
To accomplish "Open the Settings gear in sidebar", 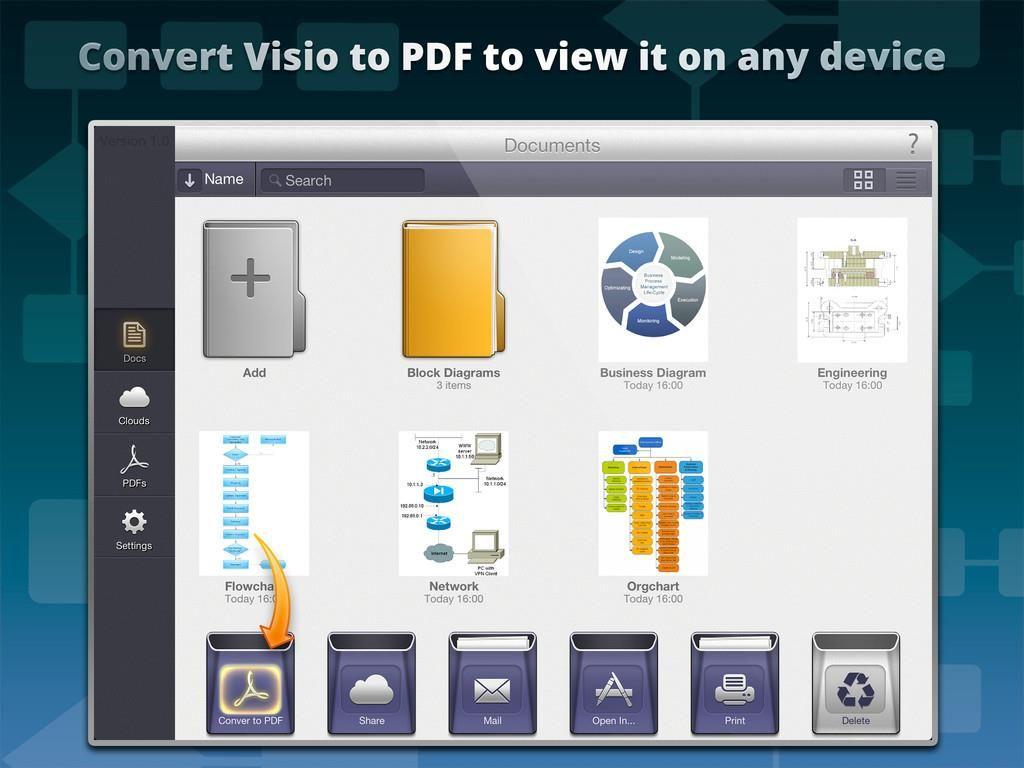I will pos(134,528).
